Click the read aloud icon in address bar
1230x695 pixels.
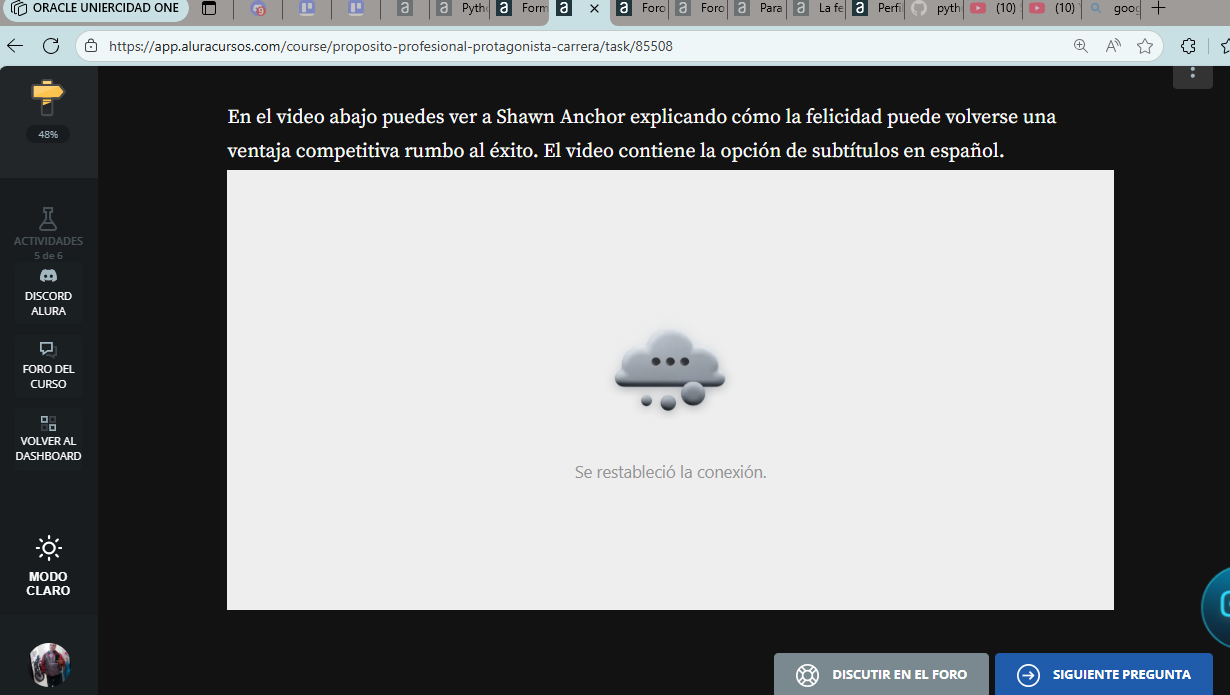pyautogui.click(x=1113, y=46)
